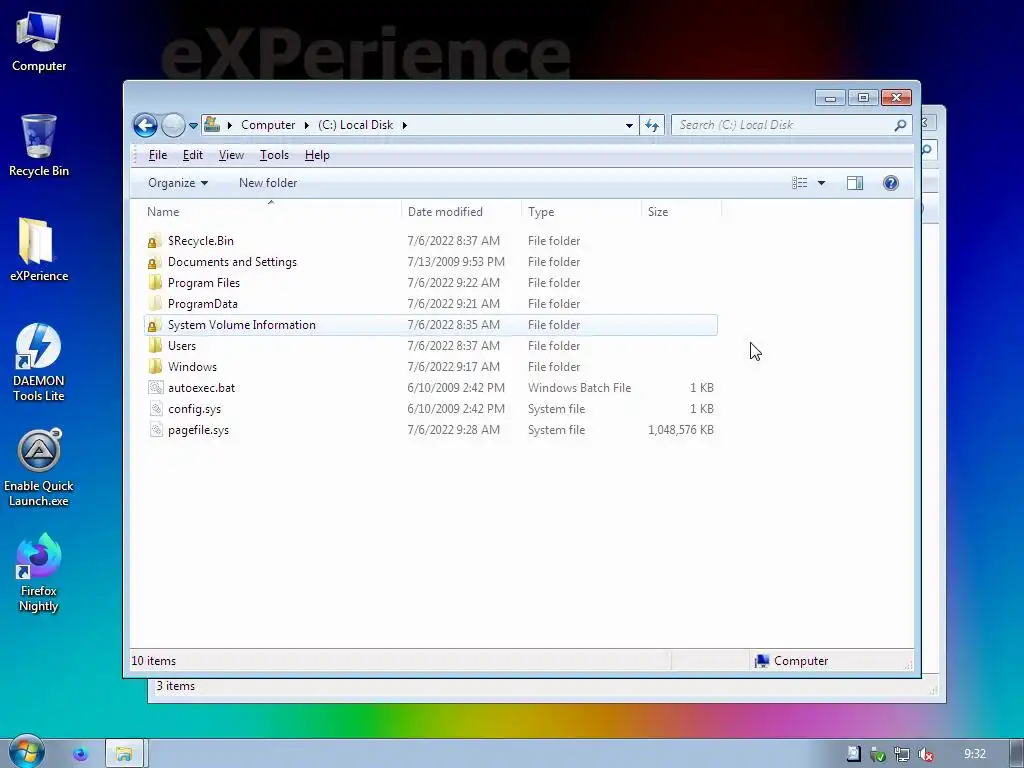The width and height of the screenshot is (1024, 768).
Task: Select the $Recycle.Bin folder icon
Action: [x=154, y=241]
